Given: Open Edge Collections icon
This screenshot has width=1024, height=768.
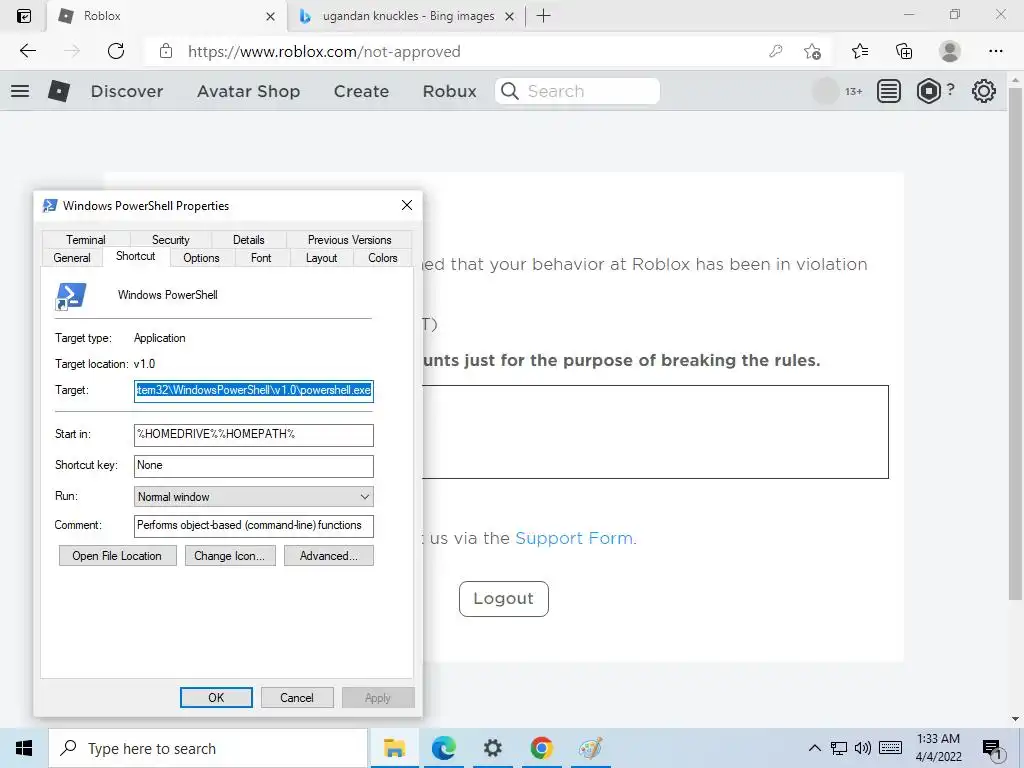Looking at the screenshot, I should pos(904,51).
